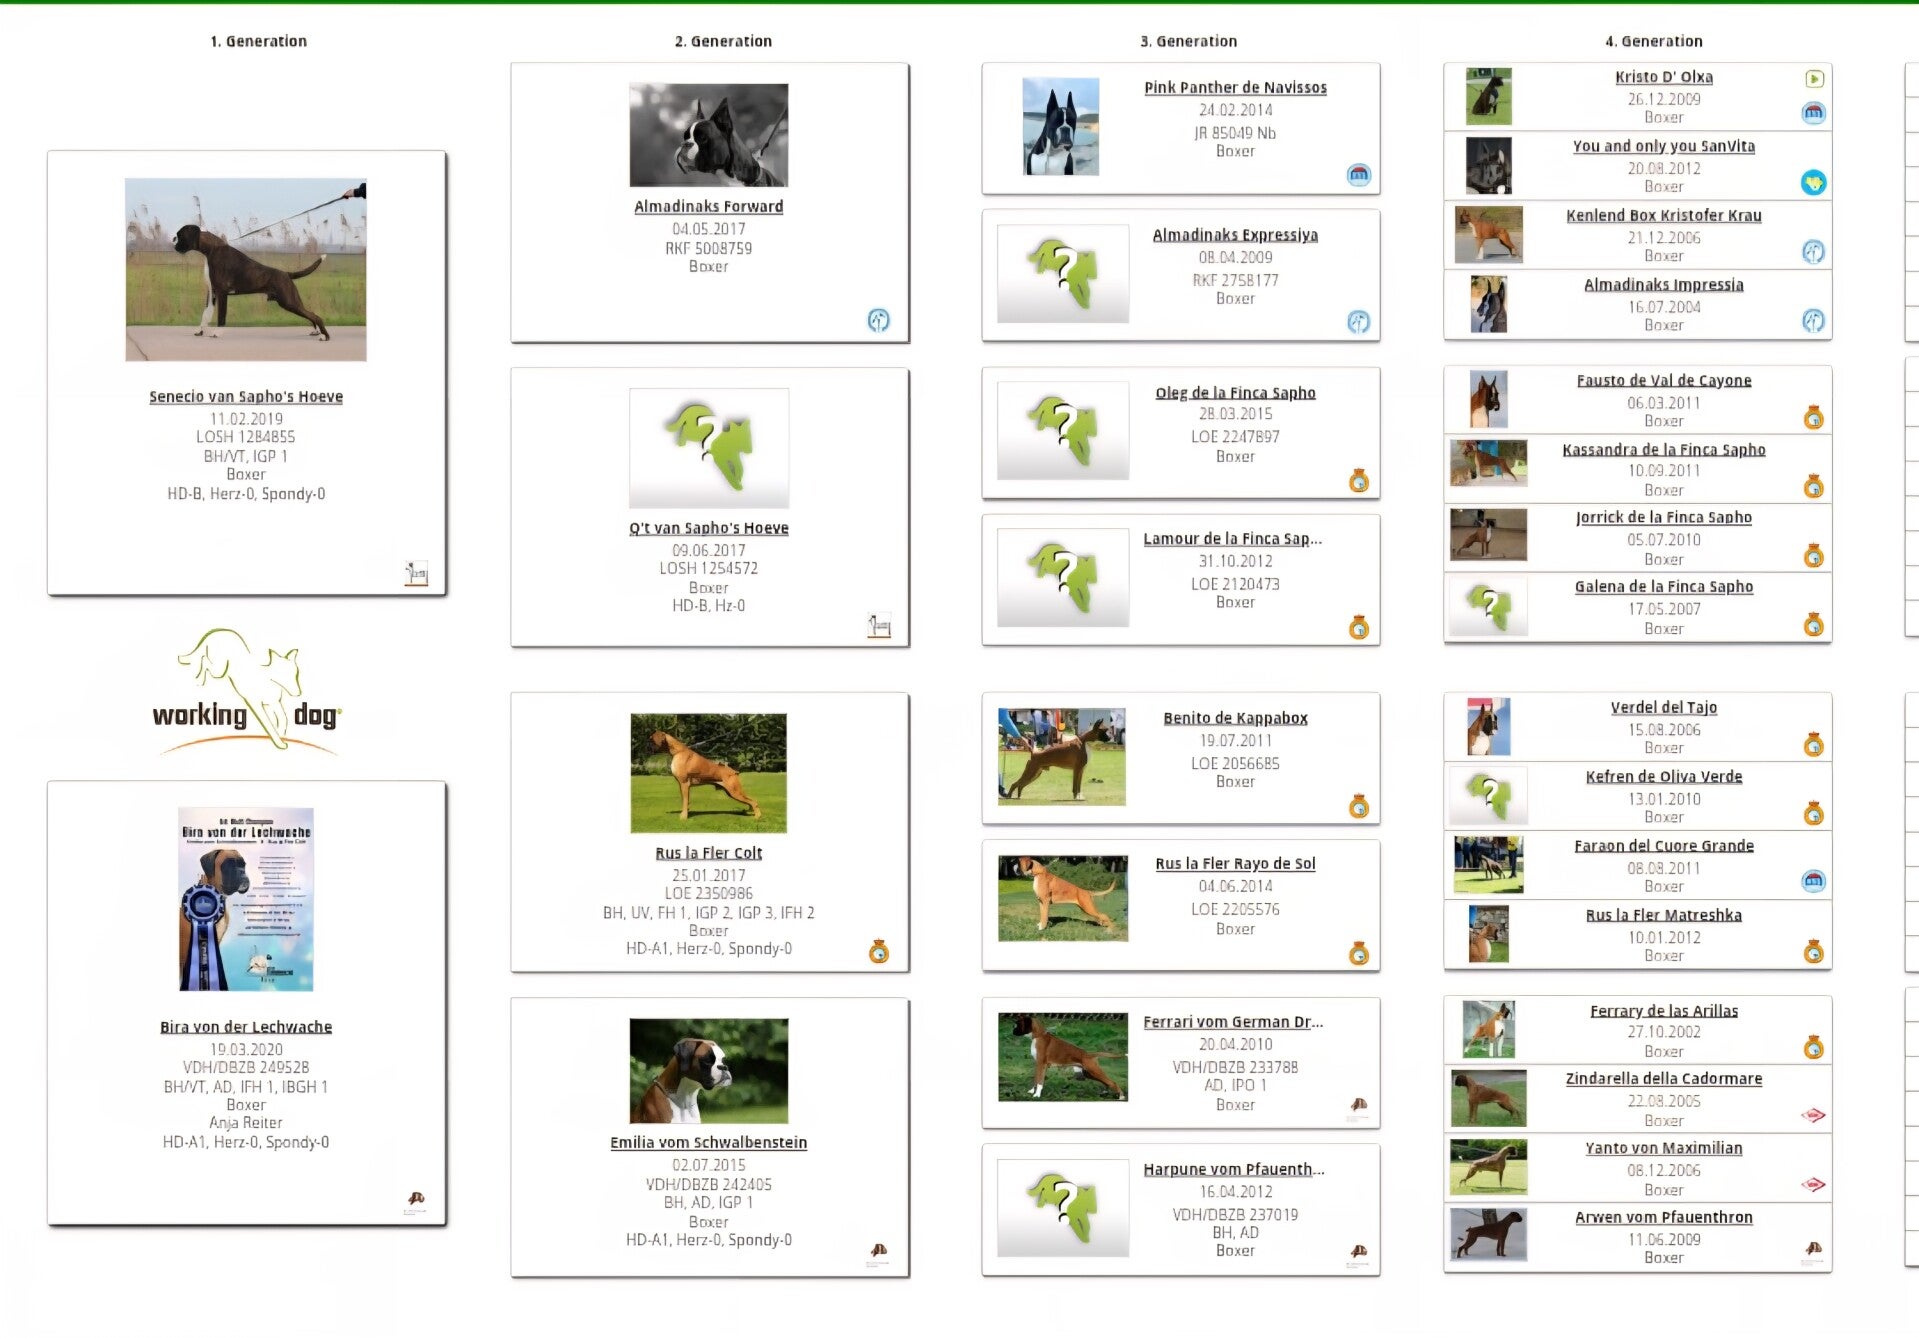Click the blue badge icon on Pink Panther de Navissos card
Screen dimensions: 1919x1338
[x=1358, y=175]
